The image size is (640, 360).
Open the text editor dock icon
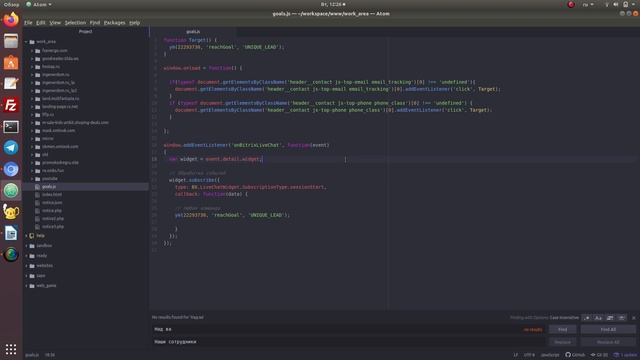[11, 84]
